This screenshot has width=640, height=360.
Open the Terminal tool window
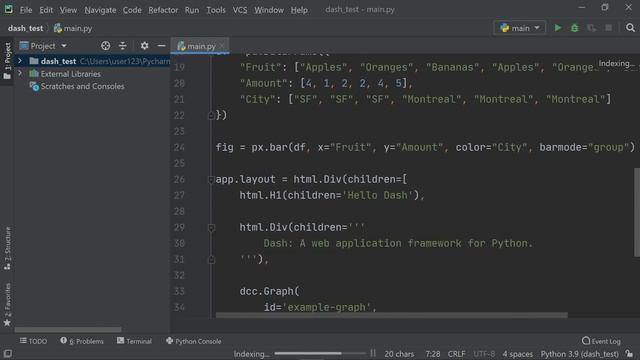tap(134, 341)
